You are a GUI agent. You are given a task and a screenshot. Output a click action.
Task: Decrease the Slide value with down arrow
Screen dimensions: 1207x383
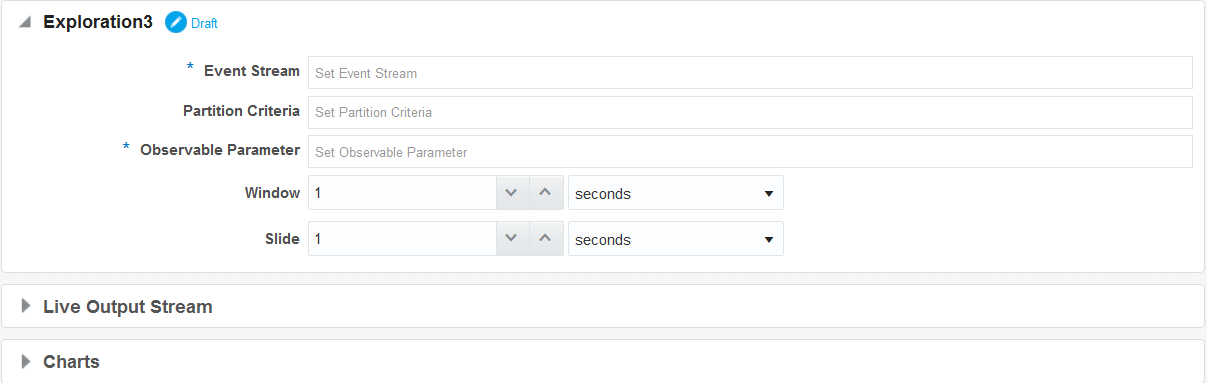coord(511,239)
